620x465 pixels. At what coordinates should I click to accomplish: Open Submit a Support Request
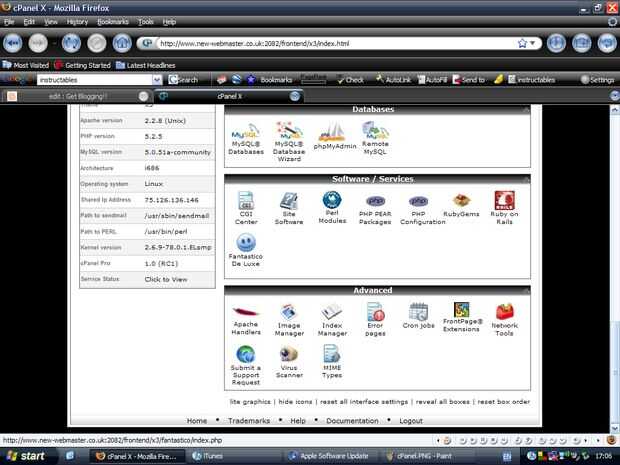(x=246, y=366)
